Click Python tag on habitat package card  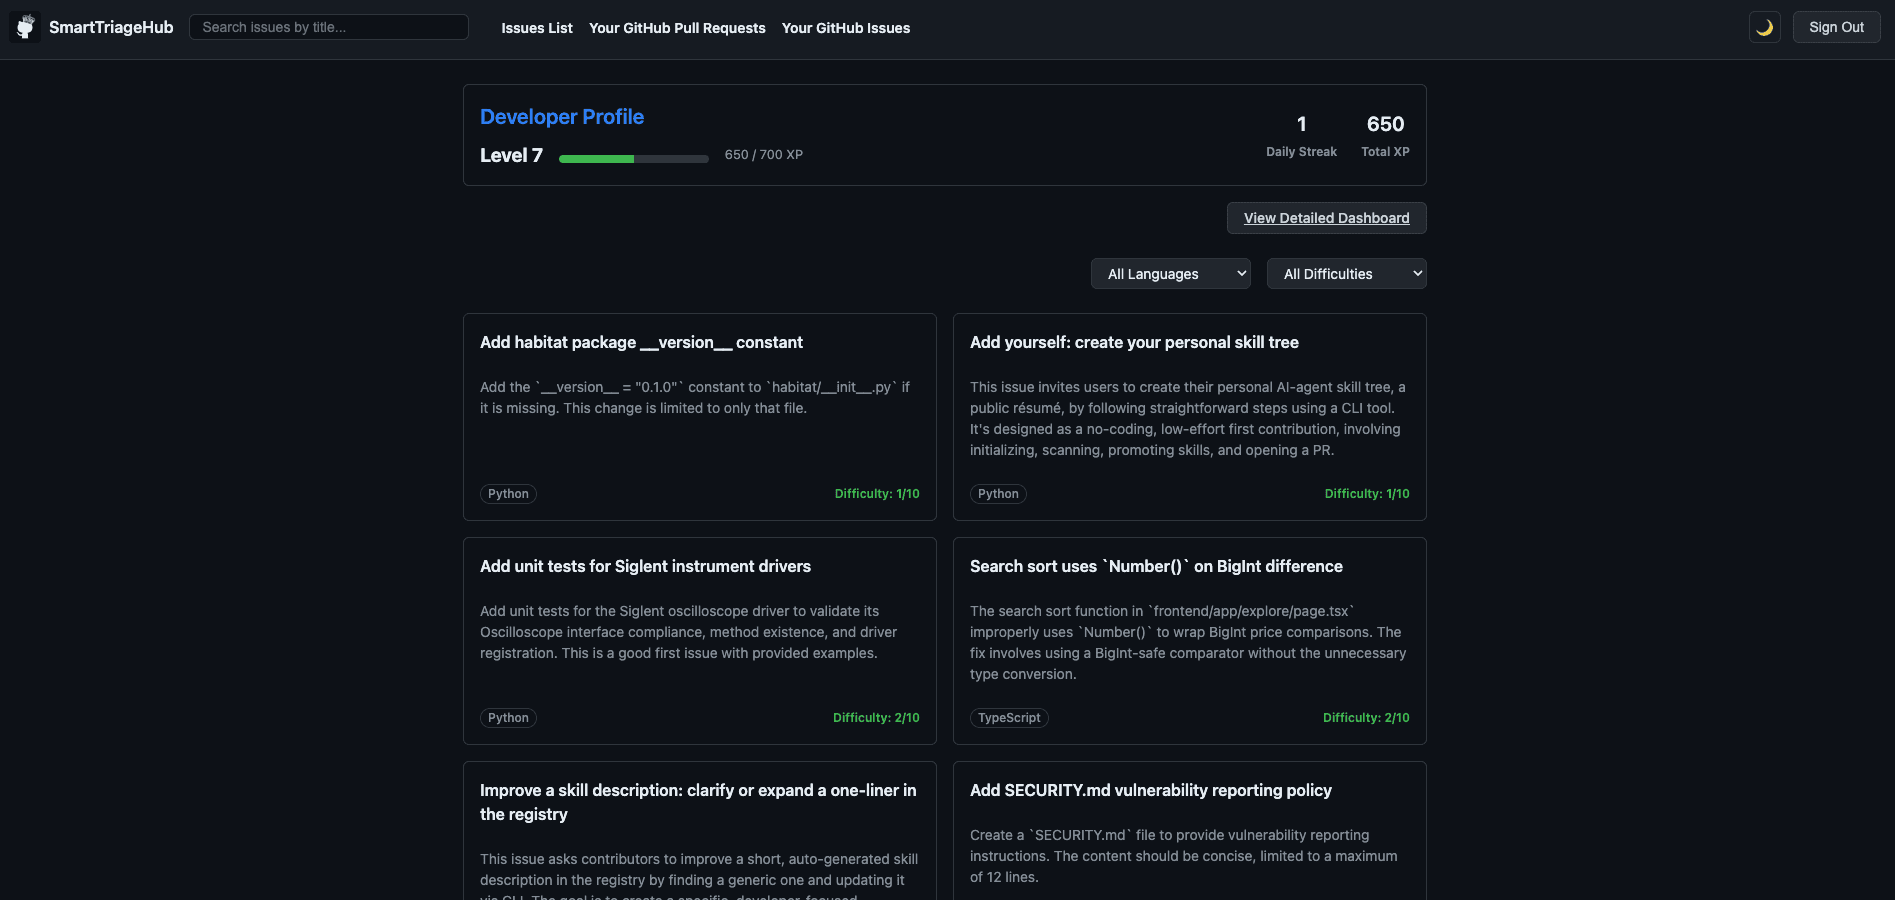[x=508, y=494]
